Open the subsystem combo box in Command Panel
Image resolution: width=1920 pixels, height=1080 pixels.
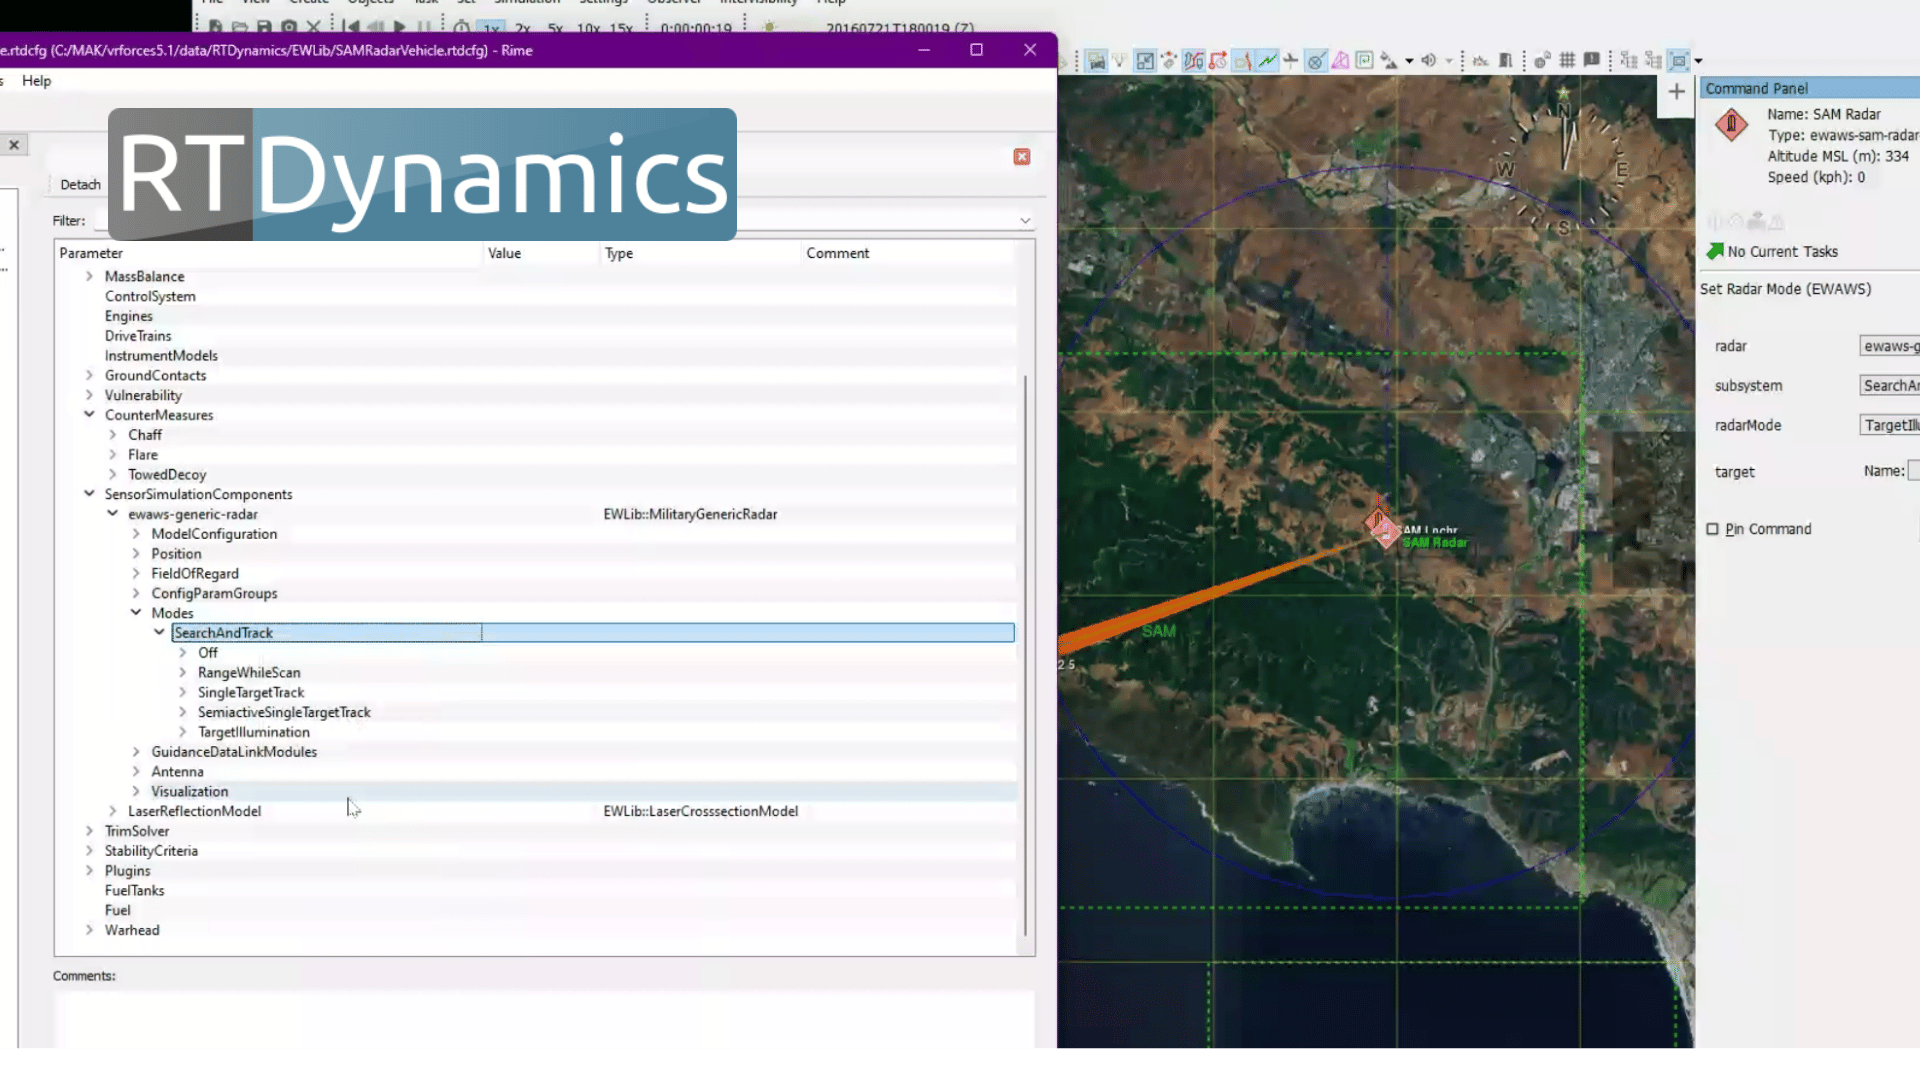click(x=1889, y=385)
